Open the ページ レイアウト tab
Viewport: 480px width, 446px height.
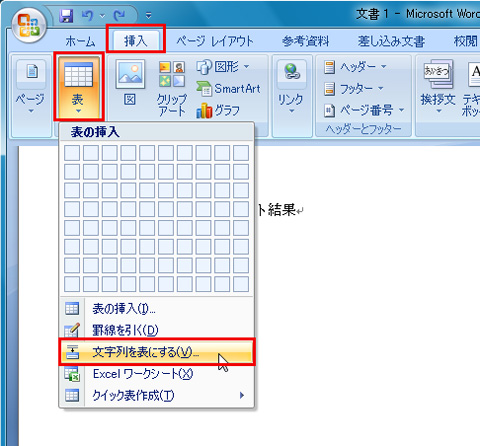215,41
